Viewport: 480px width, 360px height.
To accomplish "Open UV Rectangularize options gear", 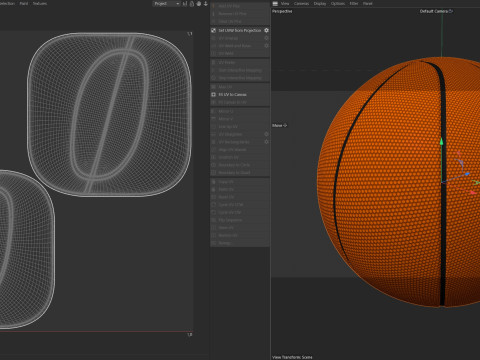I will click(x=266, y=142).
